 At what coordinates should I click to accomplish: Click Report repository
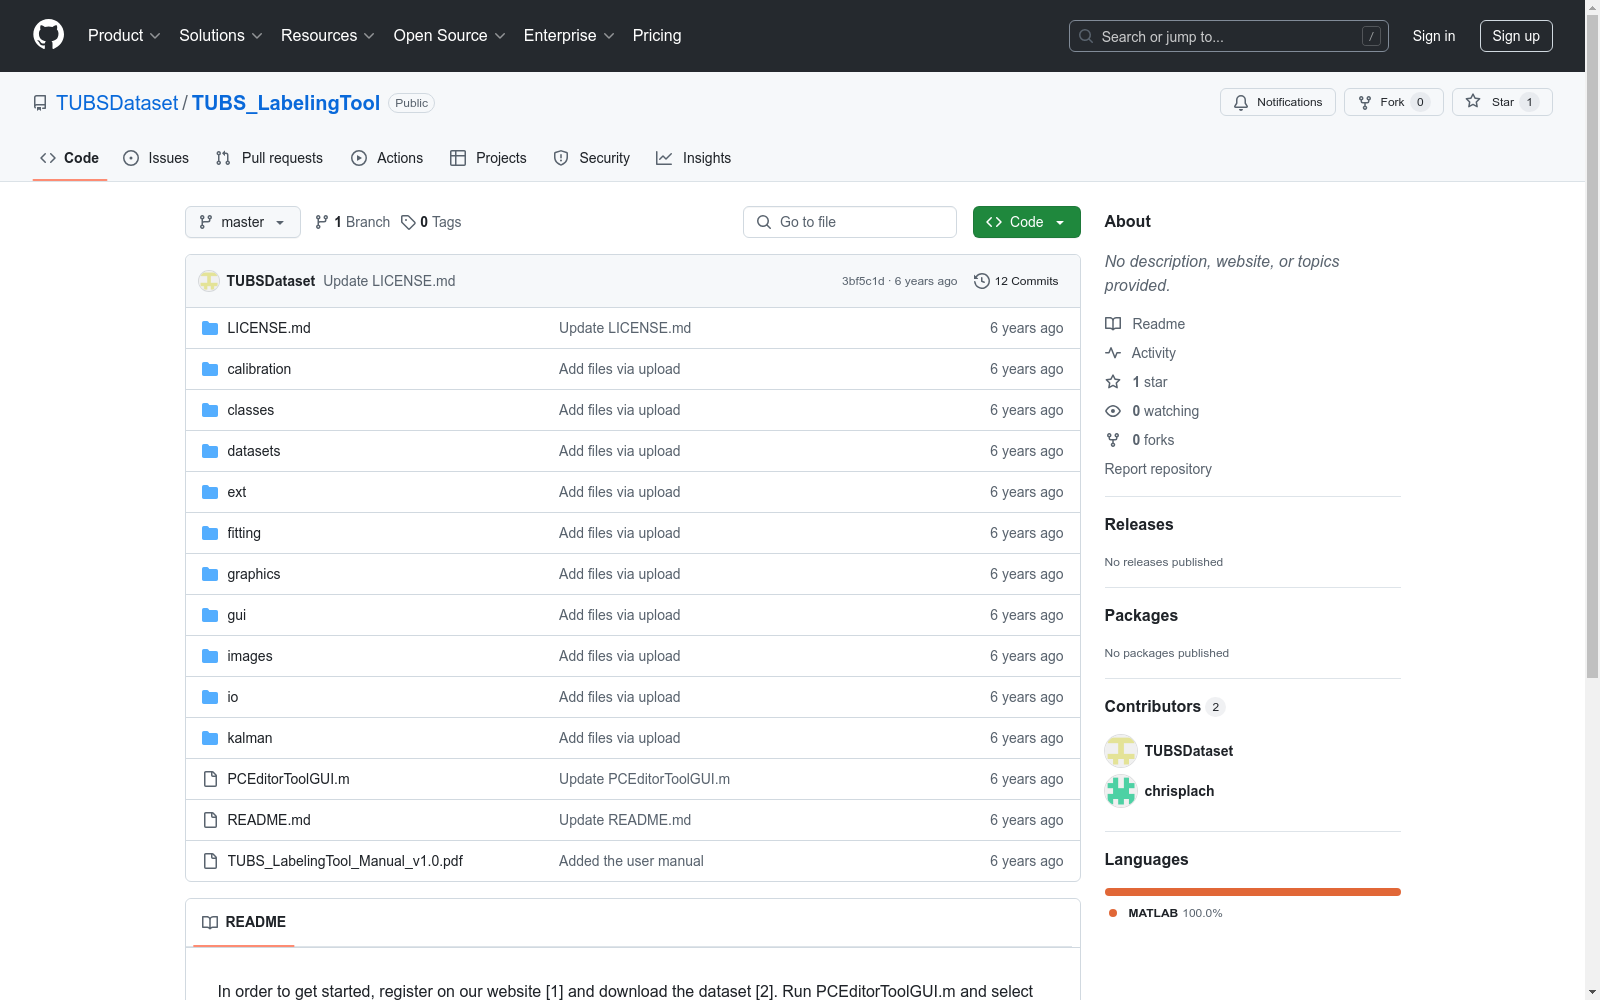point(1158,469)
